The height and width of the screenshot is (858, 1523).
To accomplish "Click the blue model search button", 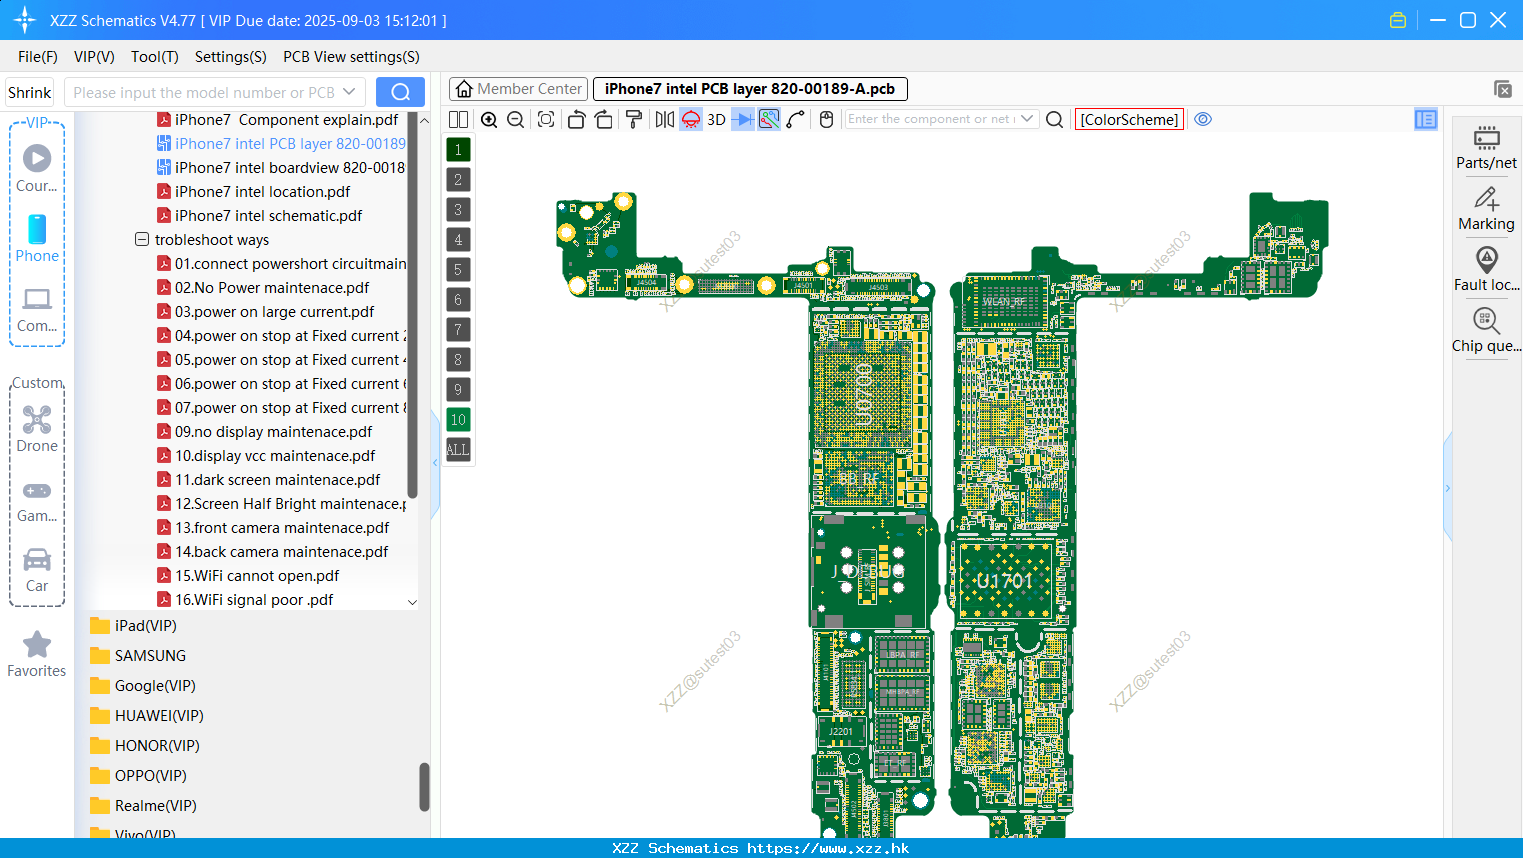I will click(x=400, y=92).
